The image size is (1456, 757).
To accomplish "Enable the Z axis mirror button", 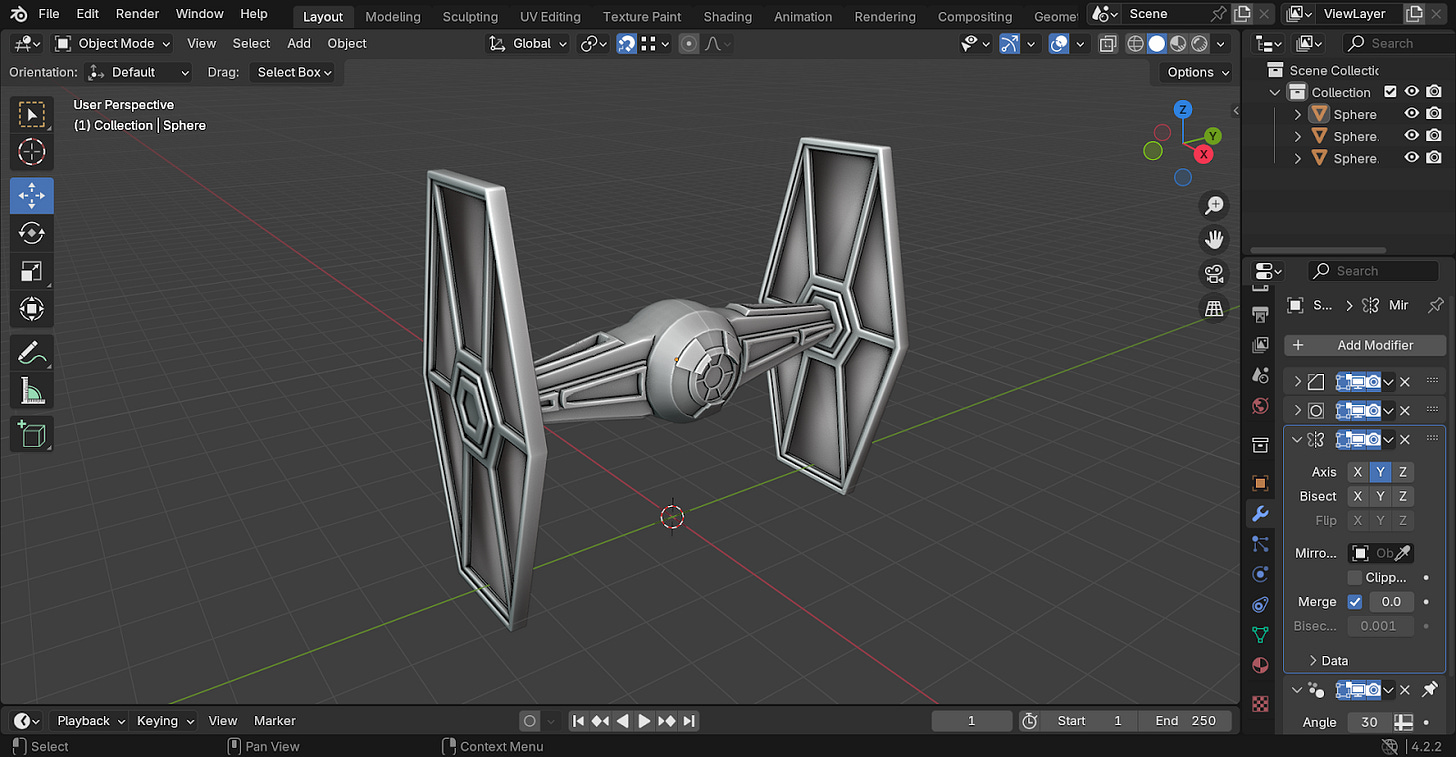I will (x=1403, y=472).
